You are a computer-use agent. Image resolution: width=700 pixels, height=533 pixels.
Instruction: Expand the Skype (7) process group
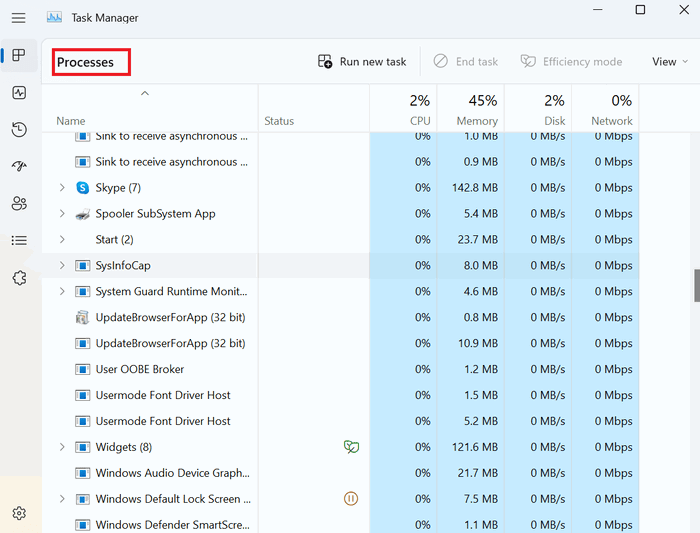62,187
